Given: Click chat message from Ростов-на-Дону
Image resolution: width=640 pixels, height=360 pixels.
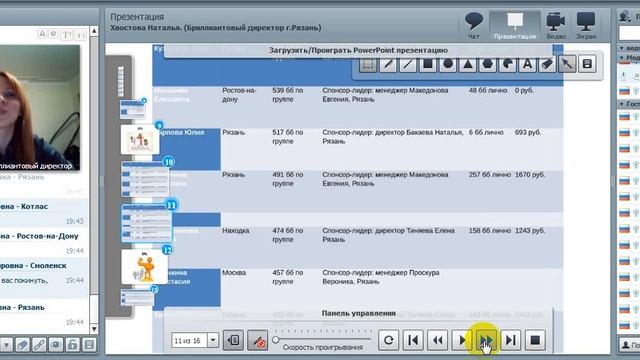Looking at the screenshot, I should coord(44,243).
